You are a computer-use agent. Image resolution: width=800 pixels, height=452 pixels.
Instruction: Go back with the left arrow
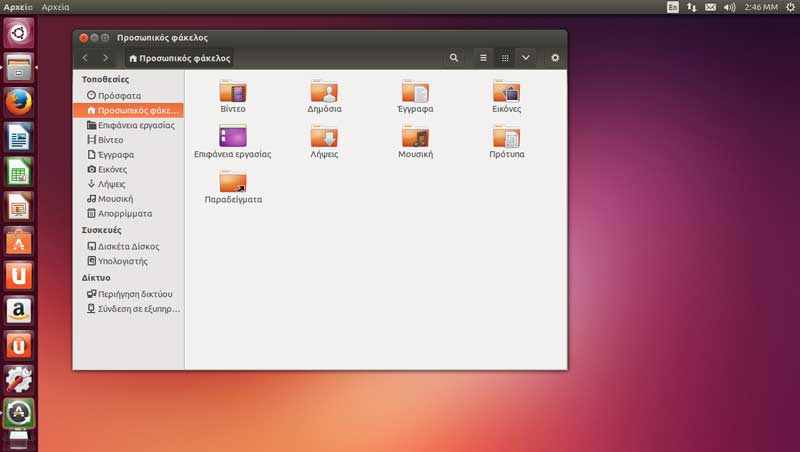(85, 58)
